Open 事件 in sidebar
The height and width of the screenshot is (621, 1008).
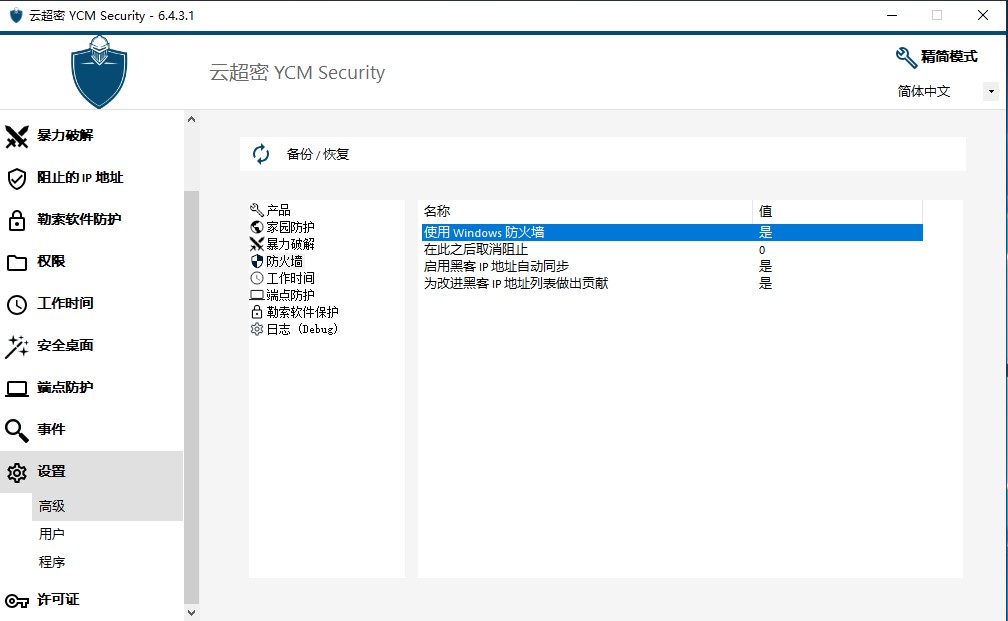[51, 429]
